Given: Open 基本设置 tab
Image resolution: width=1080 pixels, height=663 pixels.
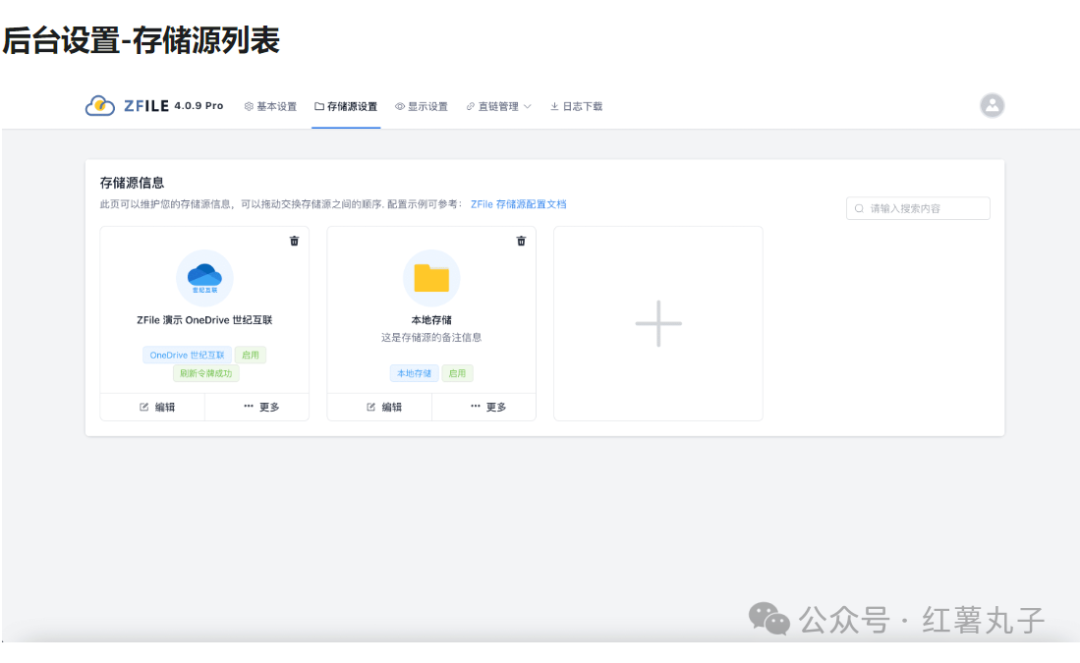Looking at the screenshot, I should (x=271, y=106).
